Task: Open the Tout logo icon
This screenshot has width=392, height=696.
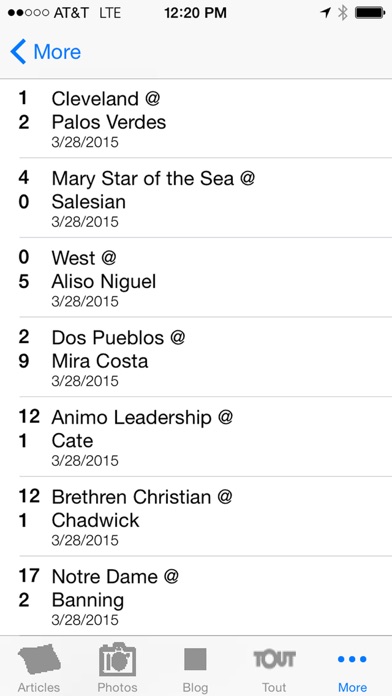Action: point(274,659)
